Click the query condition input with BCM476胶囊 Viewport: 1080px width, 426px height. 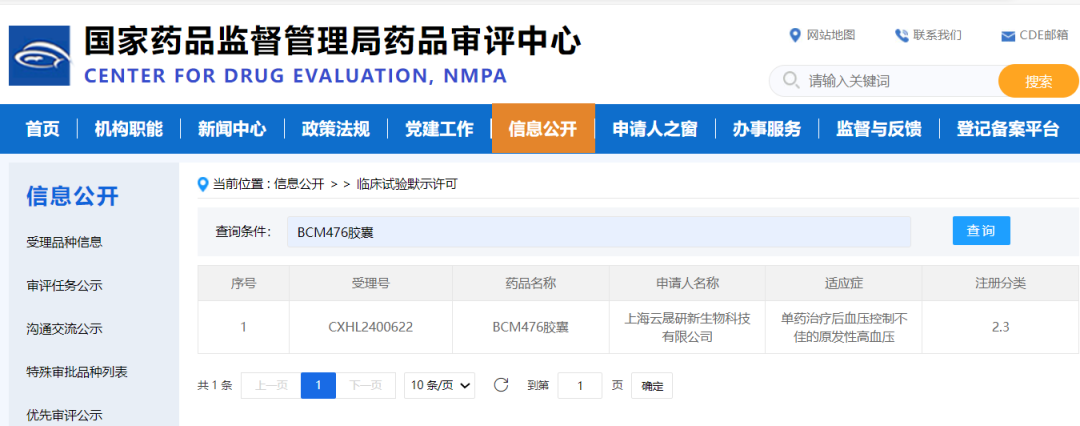tap(599, 232)
